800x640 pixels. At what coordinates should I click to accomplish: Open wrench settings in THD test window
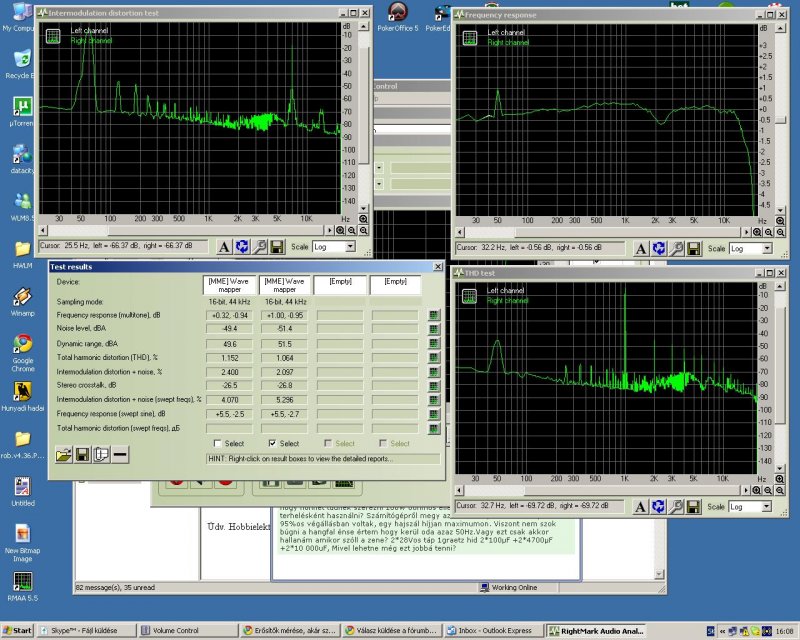click(x=676, y=507)
